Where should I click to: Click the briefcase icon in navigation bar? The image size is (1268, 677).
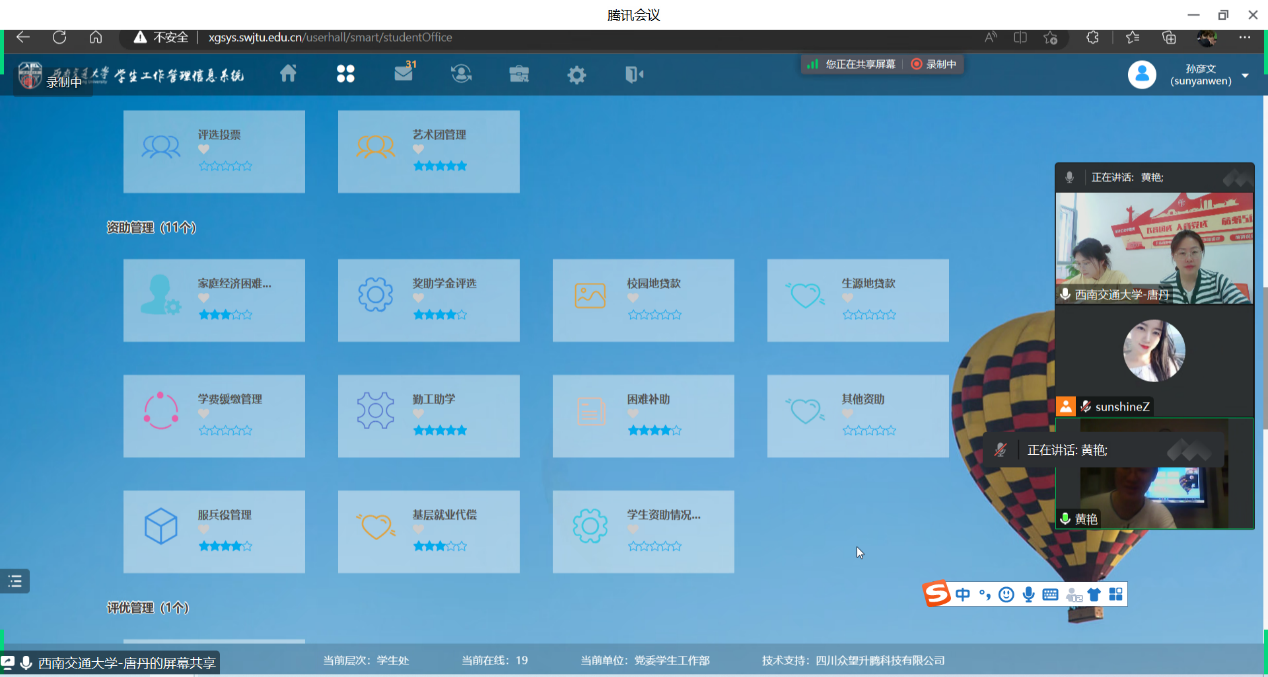[x=519, y=75]
